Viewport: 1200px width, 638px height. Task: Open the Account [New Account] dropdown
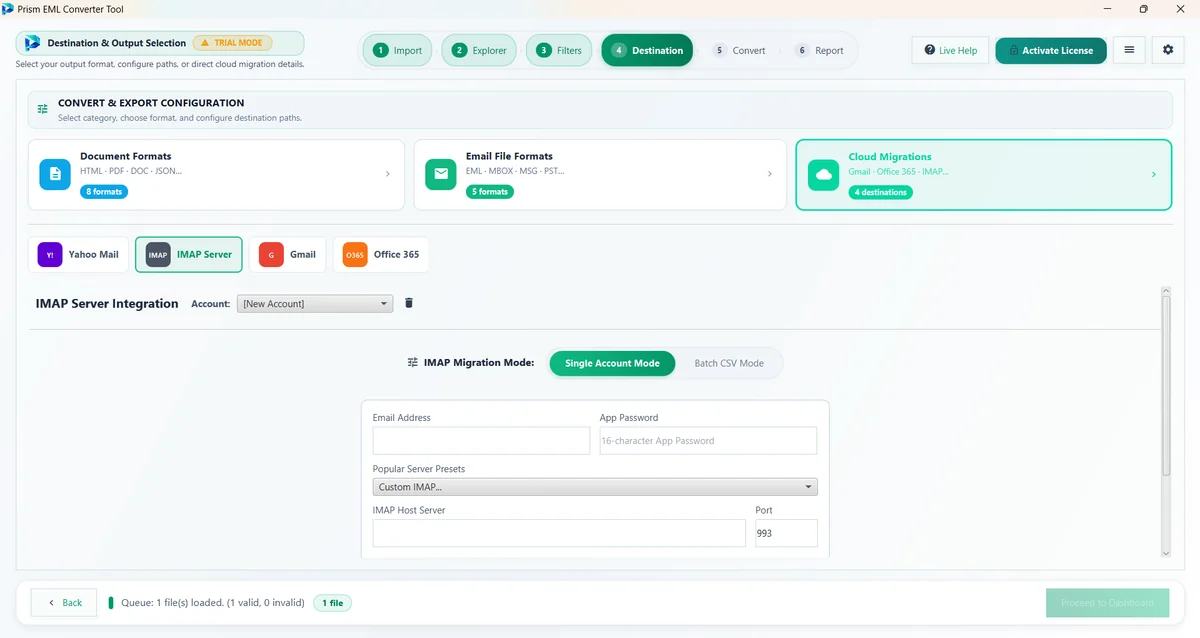[x=315, y=304]
